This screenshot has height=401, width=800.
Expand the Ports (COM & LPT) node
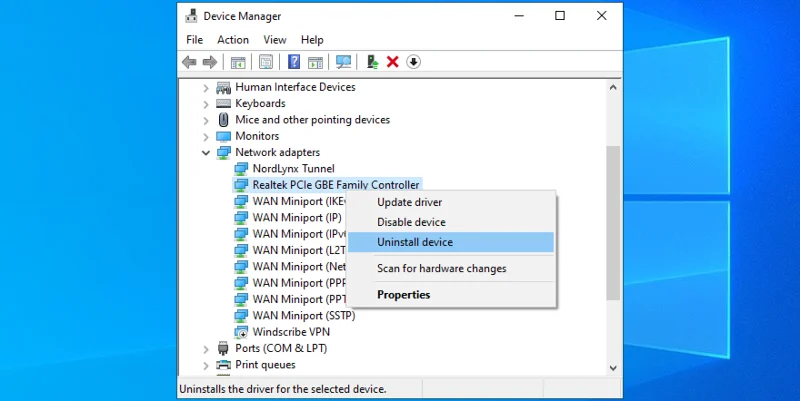pos(206,349)
